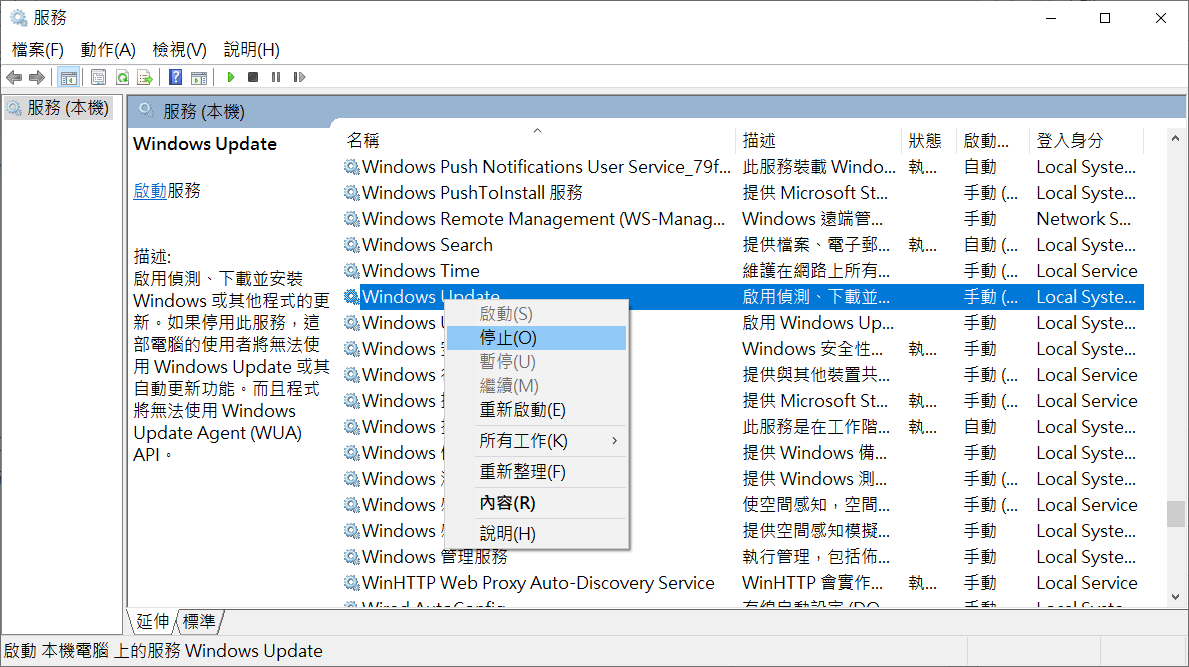This screenshot has height=667, width=1189.
Task: Expand 所有工作(K) submenu
Action: click(536, 441)
